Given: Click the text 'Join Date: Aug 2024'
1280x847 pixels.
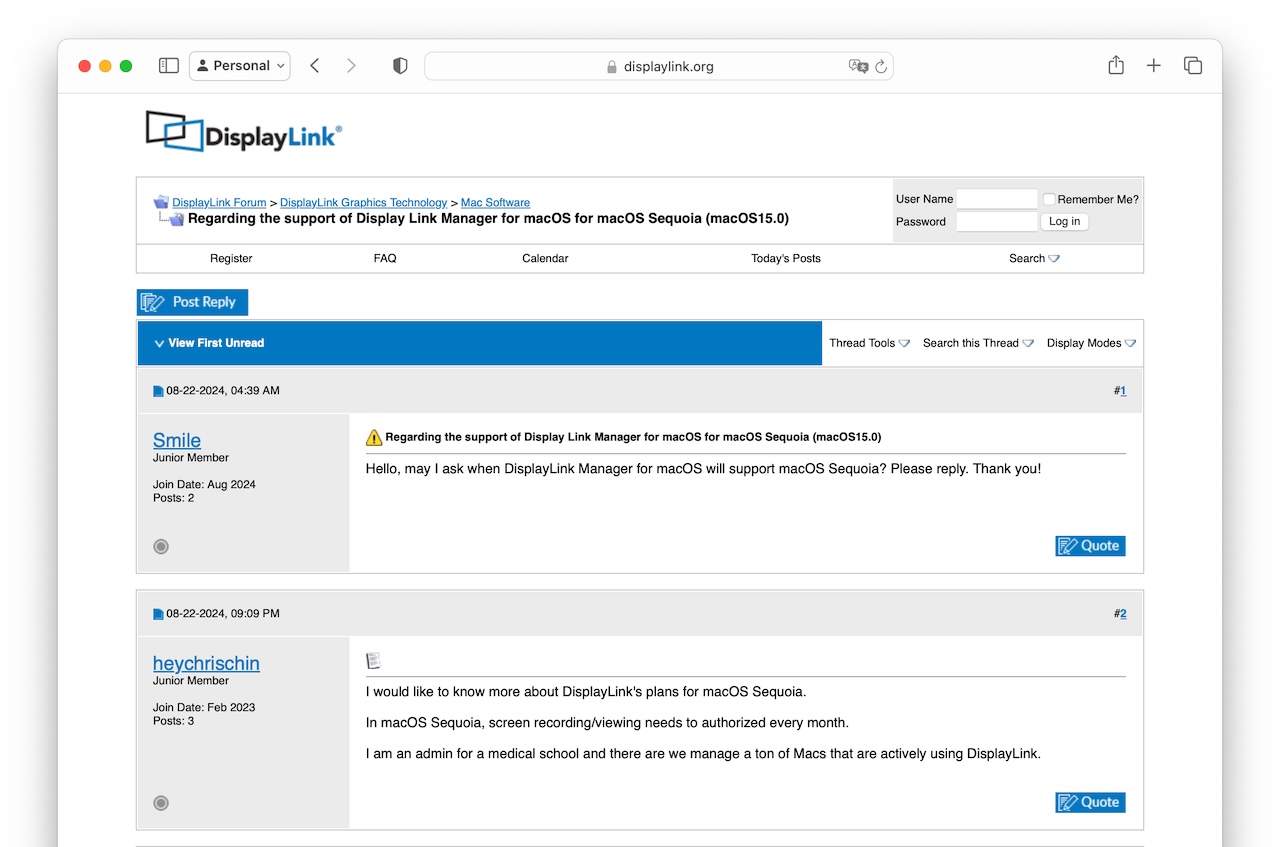Looking at the screenshot, I should pos(204,484).
